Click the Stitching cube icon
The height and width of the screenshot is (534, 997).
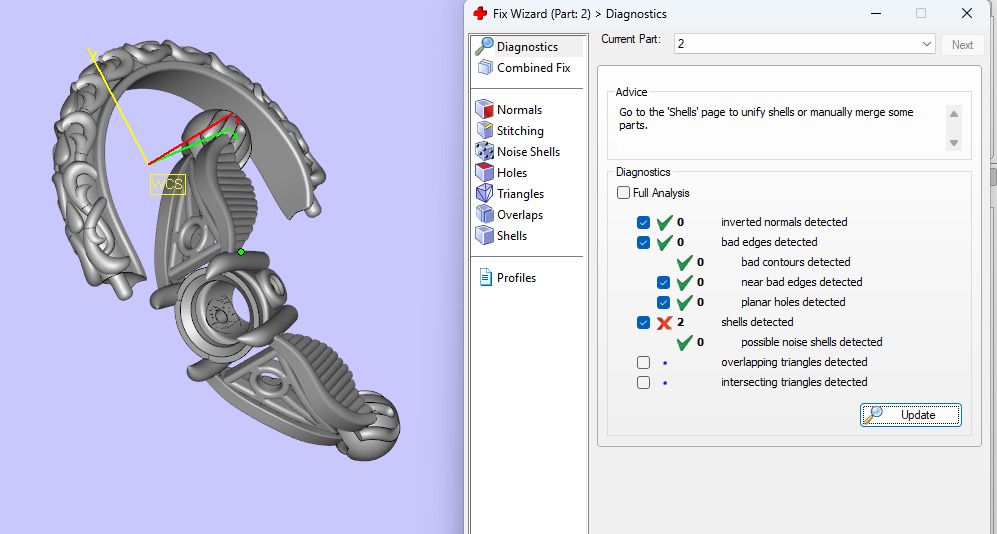click(485, 130)
